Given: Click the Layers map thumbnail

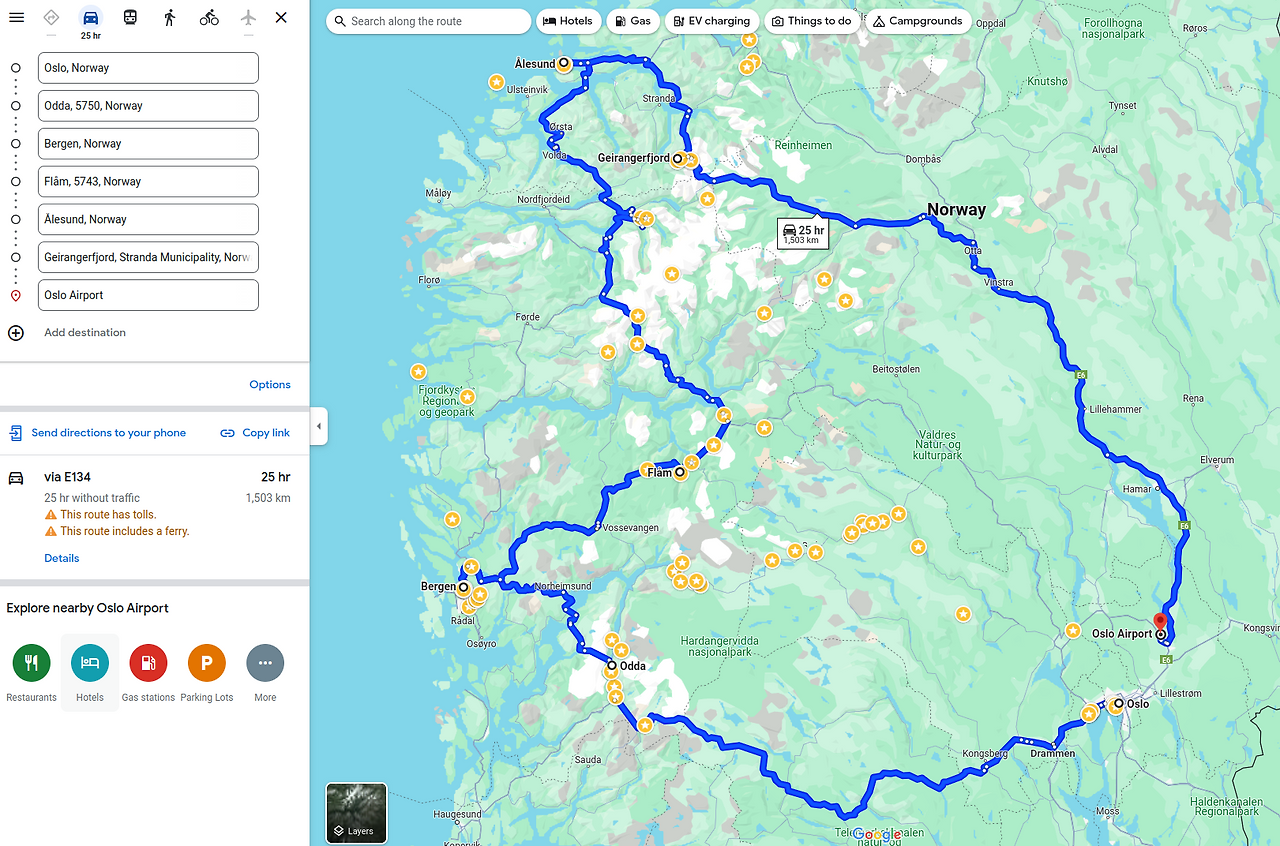Looking at the screenshot, I should coord(356,813).
